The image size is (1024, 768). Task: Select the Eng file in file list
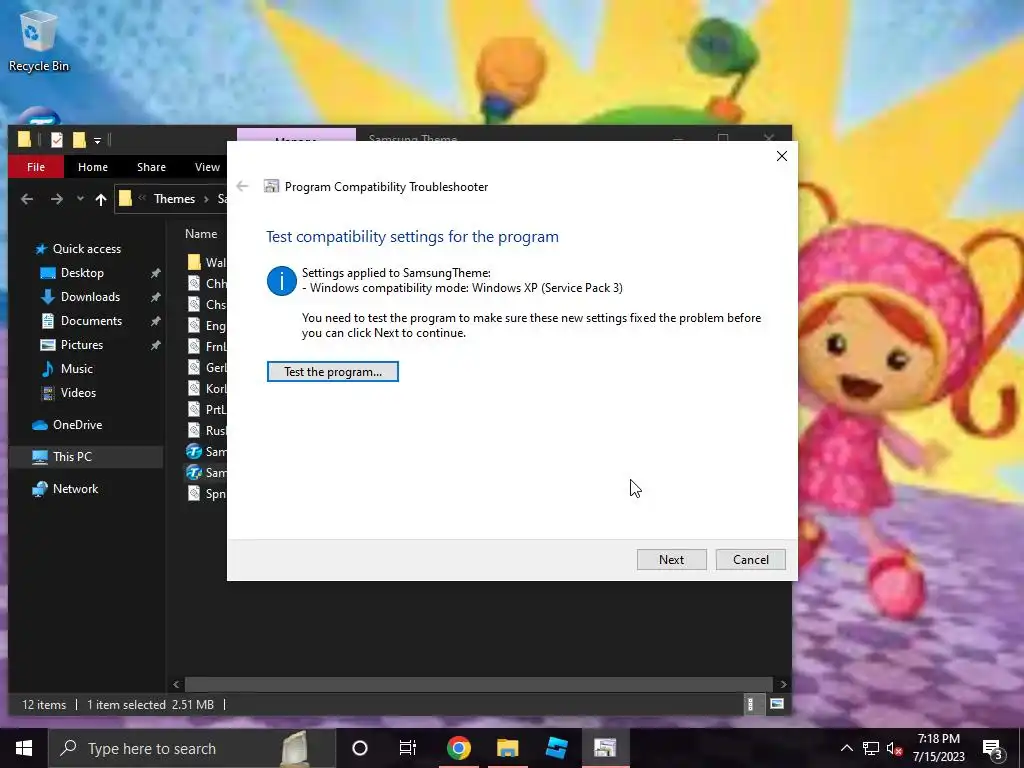tap(206, 325)
